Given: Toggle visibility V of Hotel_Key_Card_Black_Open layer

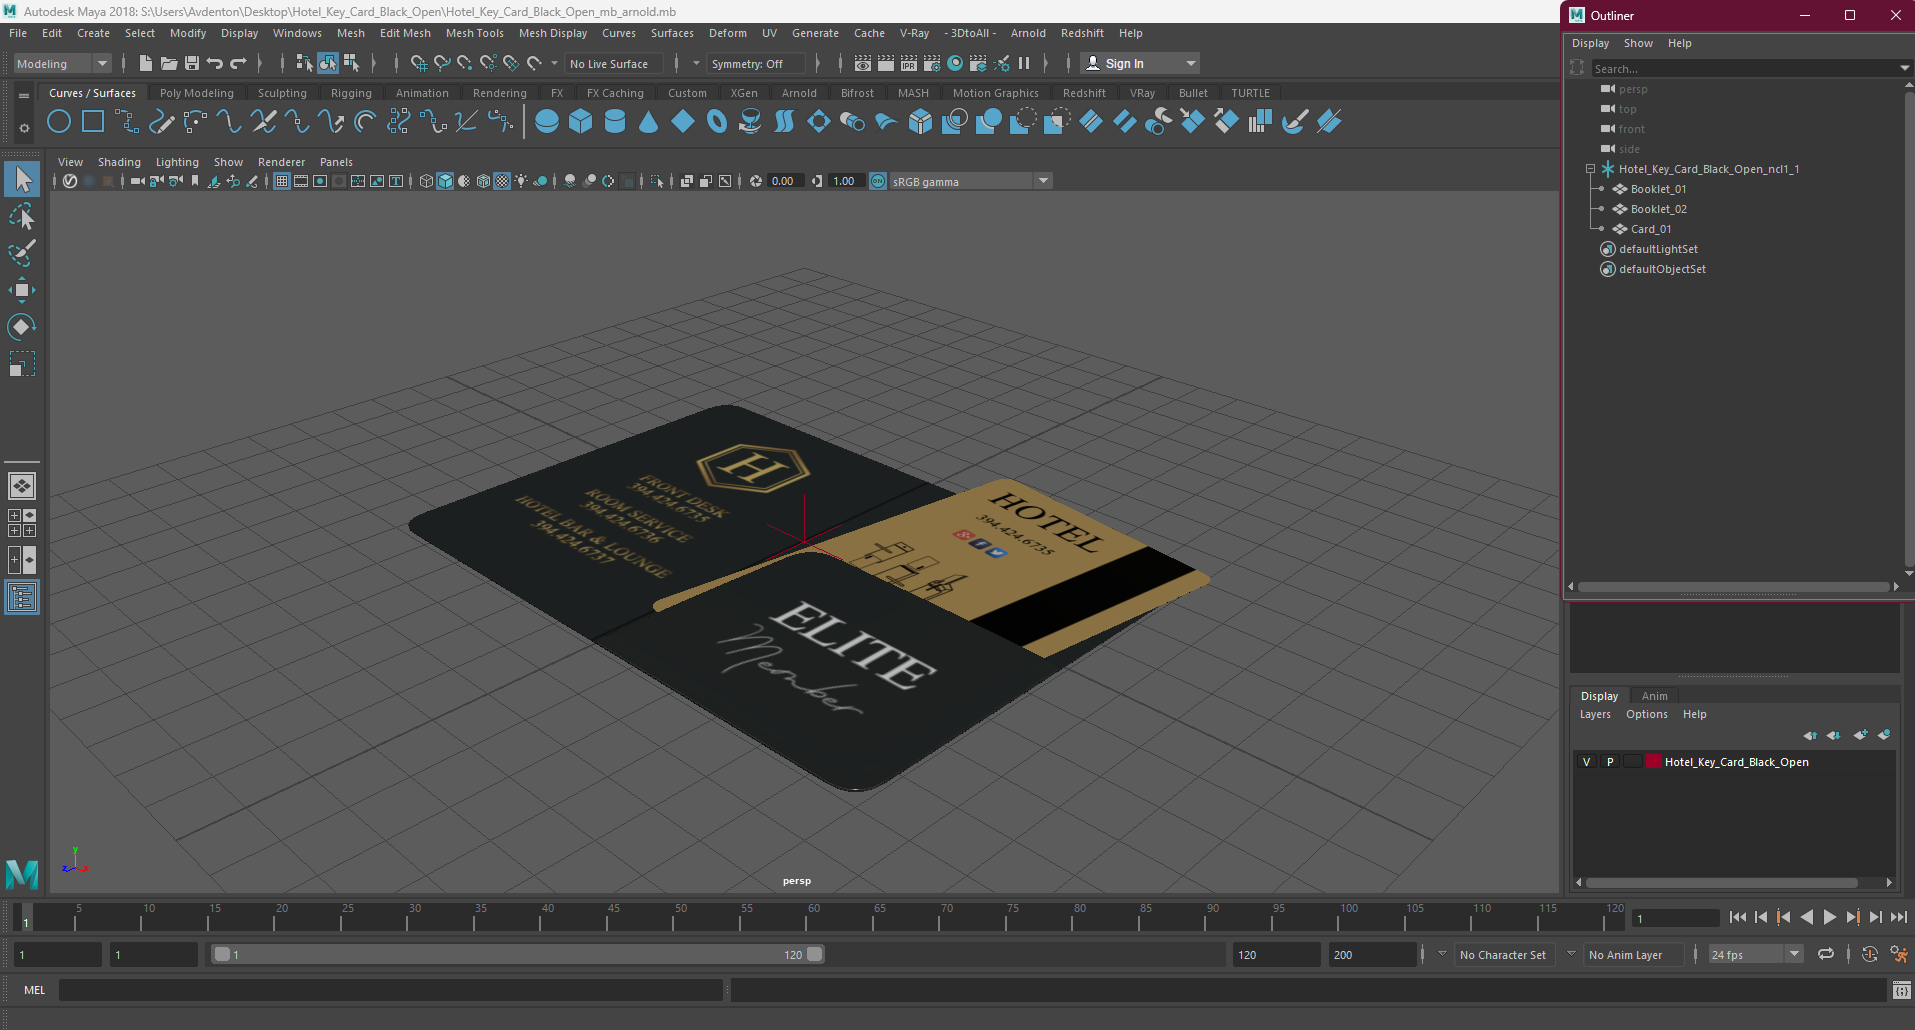Looking at the screenshot, I should pyautogui.click(x=1586, y=762).
